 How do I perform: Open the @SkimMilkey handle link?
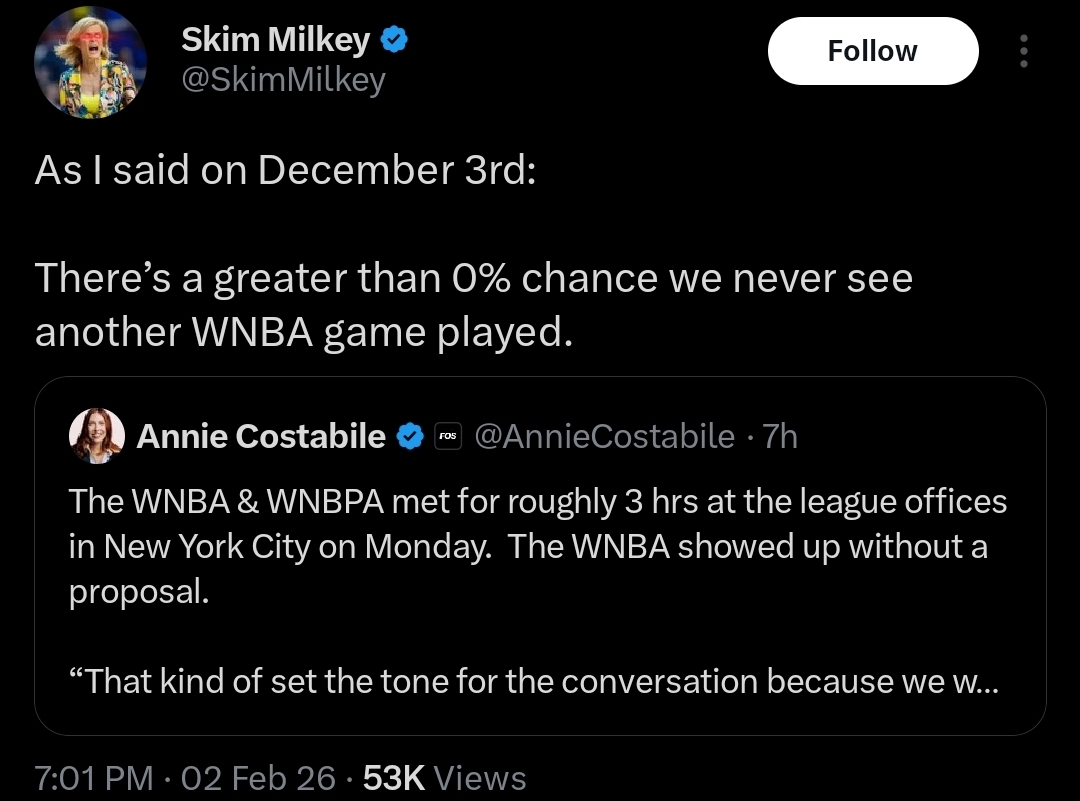click(x=283, y=80)
